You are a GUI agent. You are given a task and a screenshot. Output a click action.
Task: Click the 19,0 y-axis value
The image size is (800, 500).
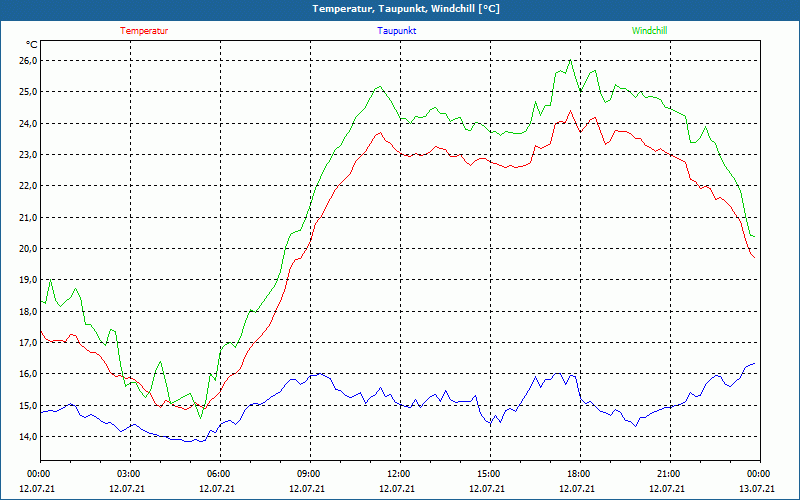click(x=29, y=280)
